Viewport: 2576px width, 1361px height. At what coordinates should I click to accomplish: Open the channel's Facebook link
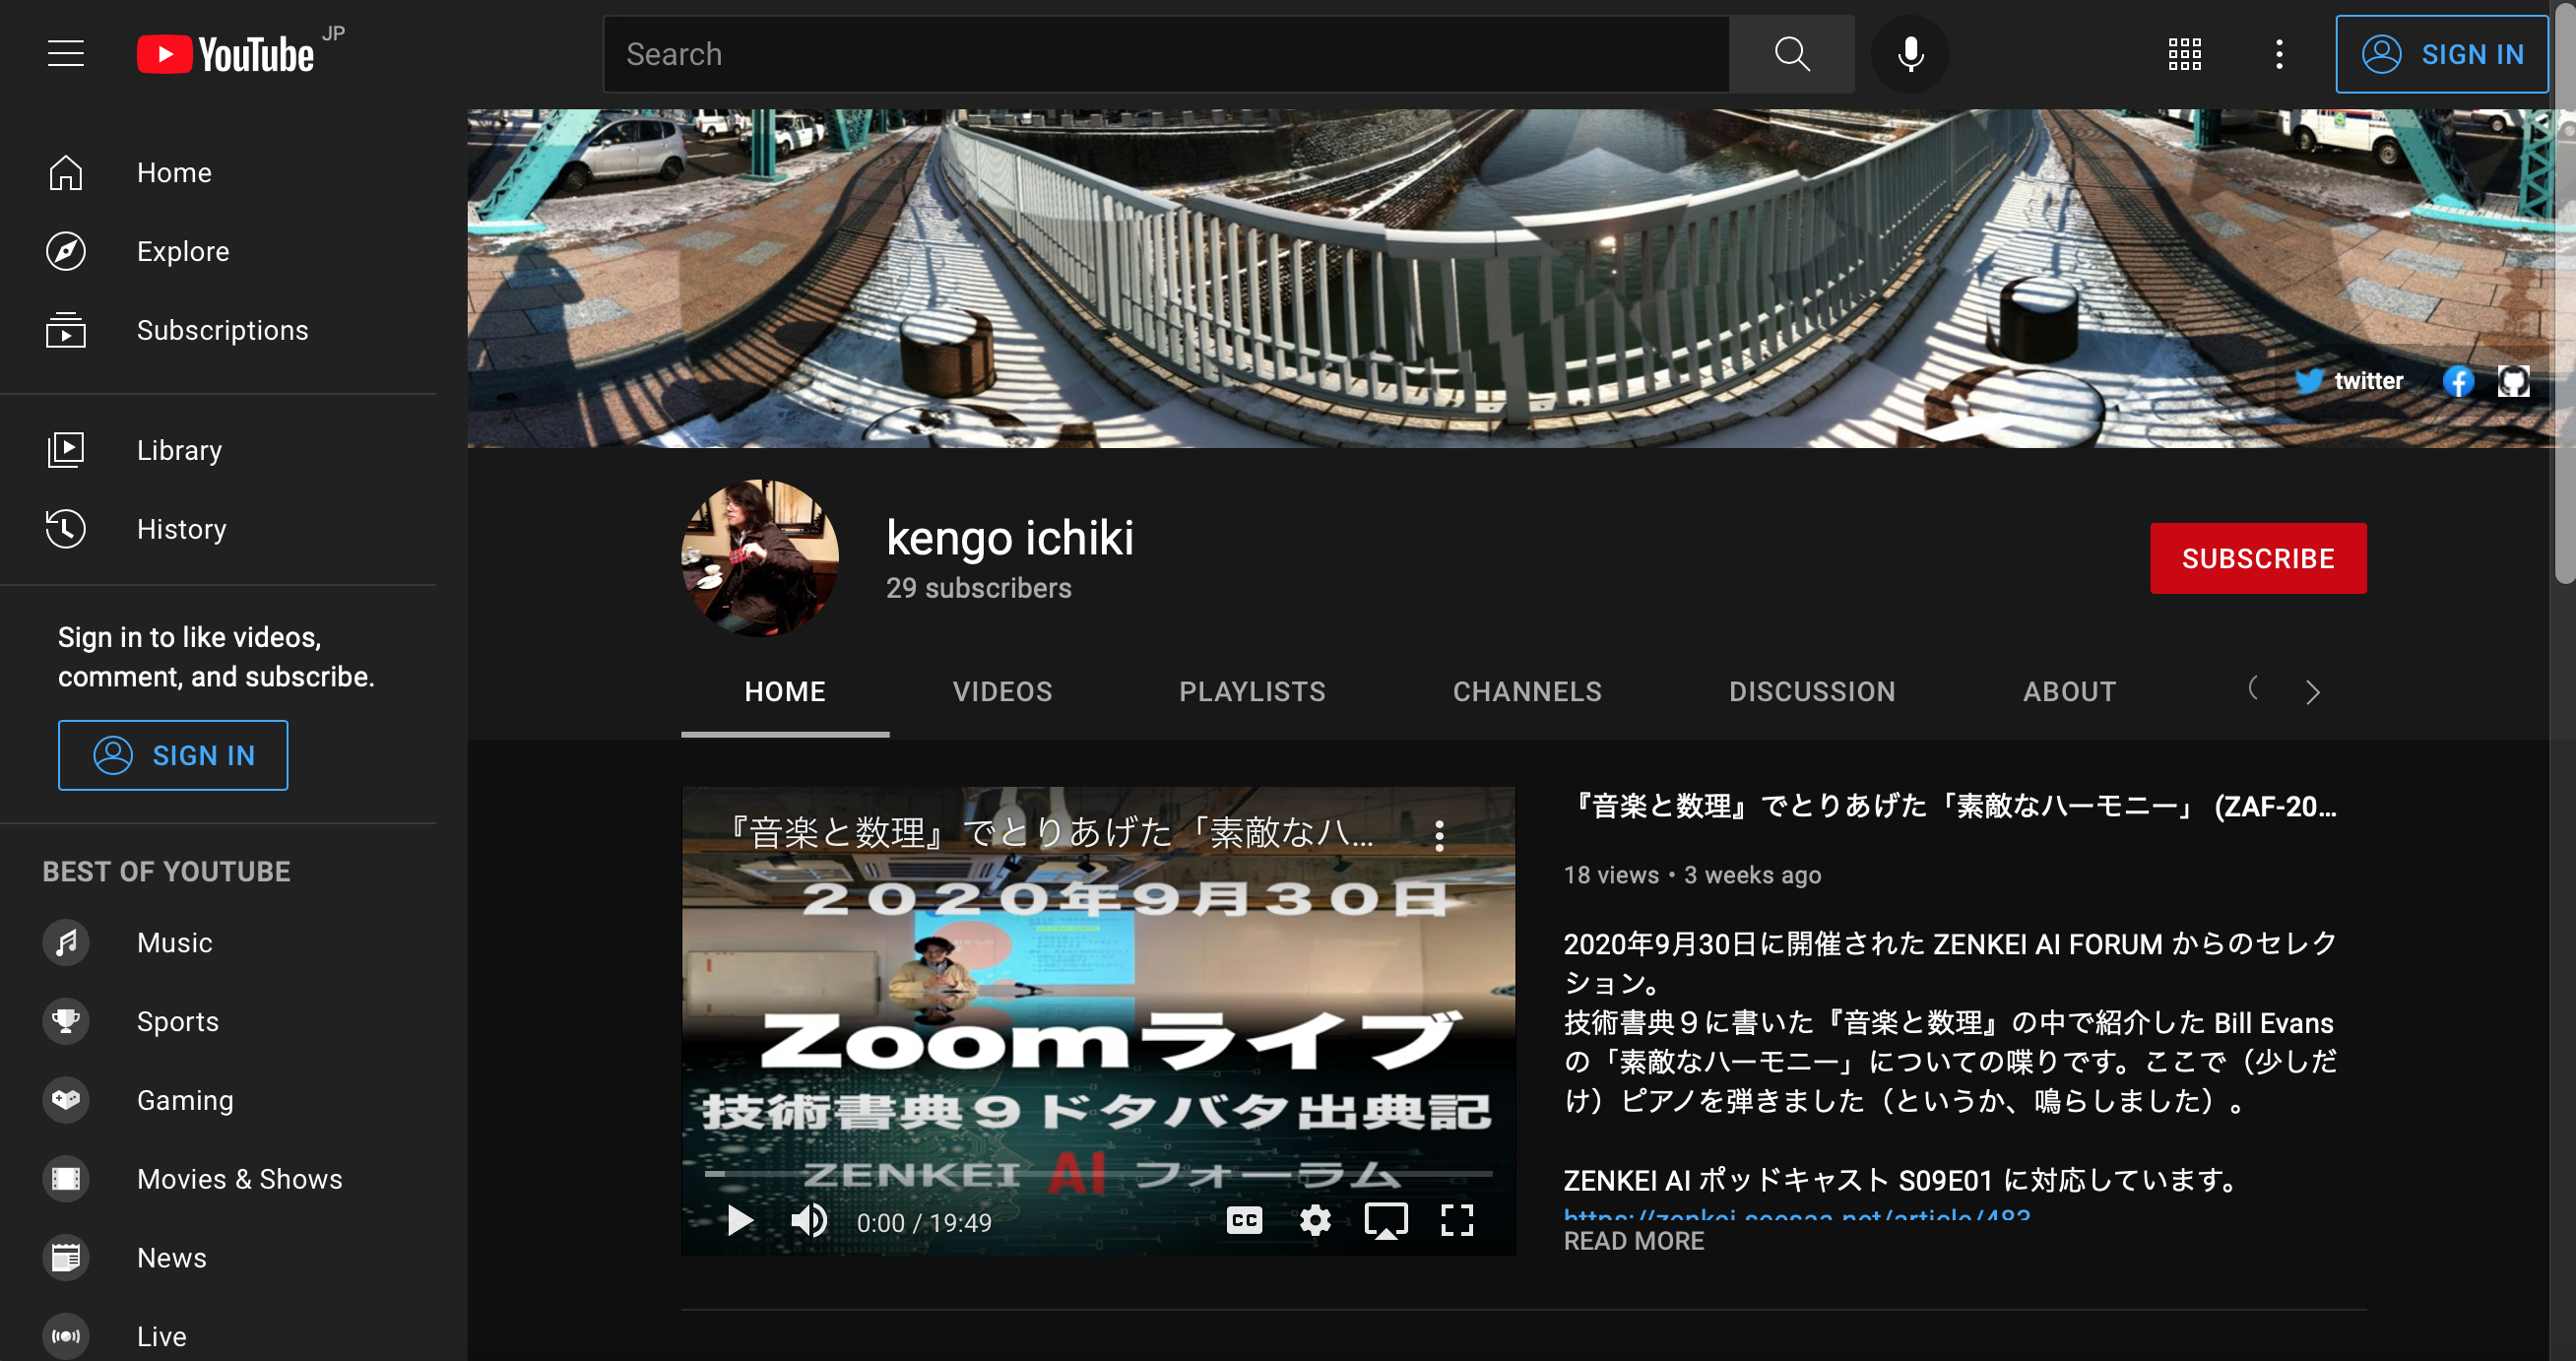(2458, 381)
